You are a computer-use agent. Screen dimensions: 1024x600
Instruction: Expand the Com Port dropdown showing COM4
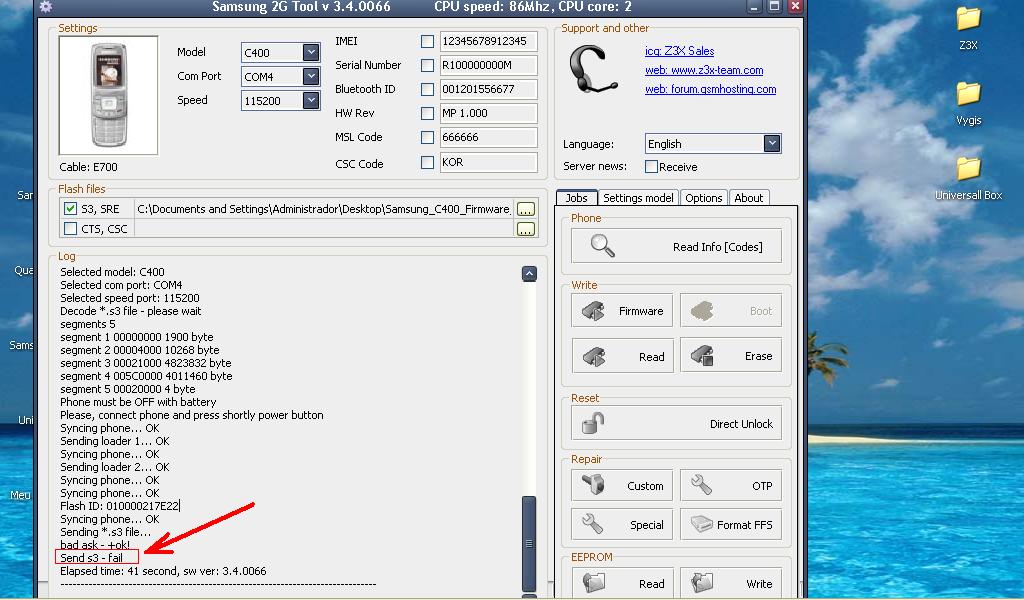311,76
